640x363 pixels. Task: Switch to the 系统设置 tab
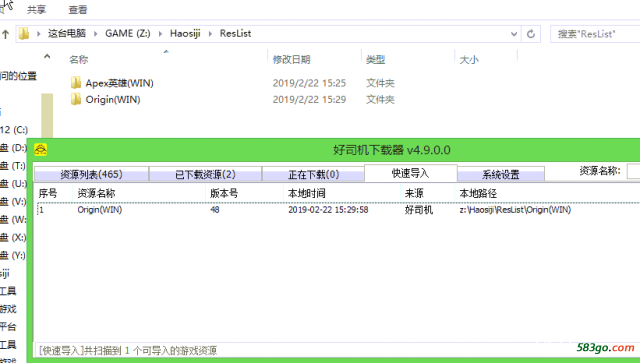[501, 174]
